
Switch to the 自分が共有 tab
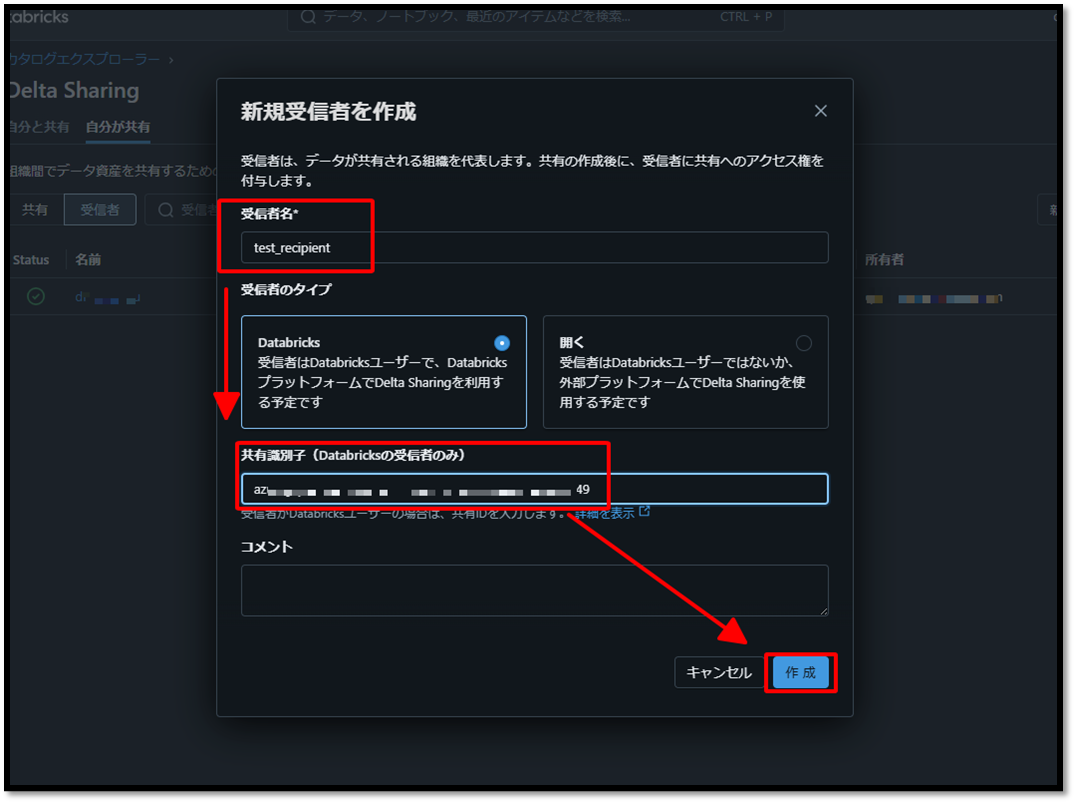118,127
